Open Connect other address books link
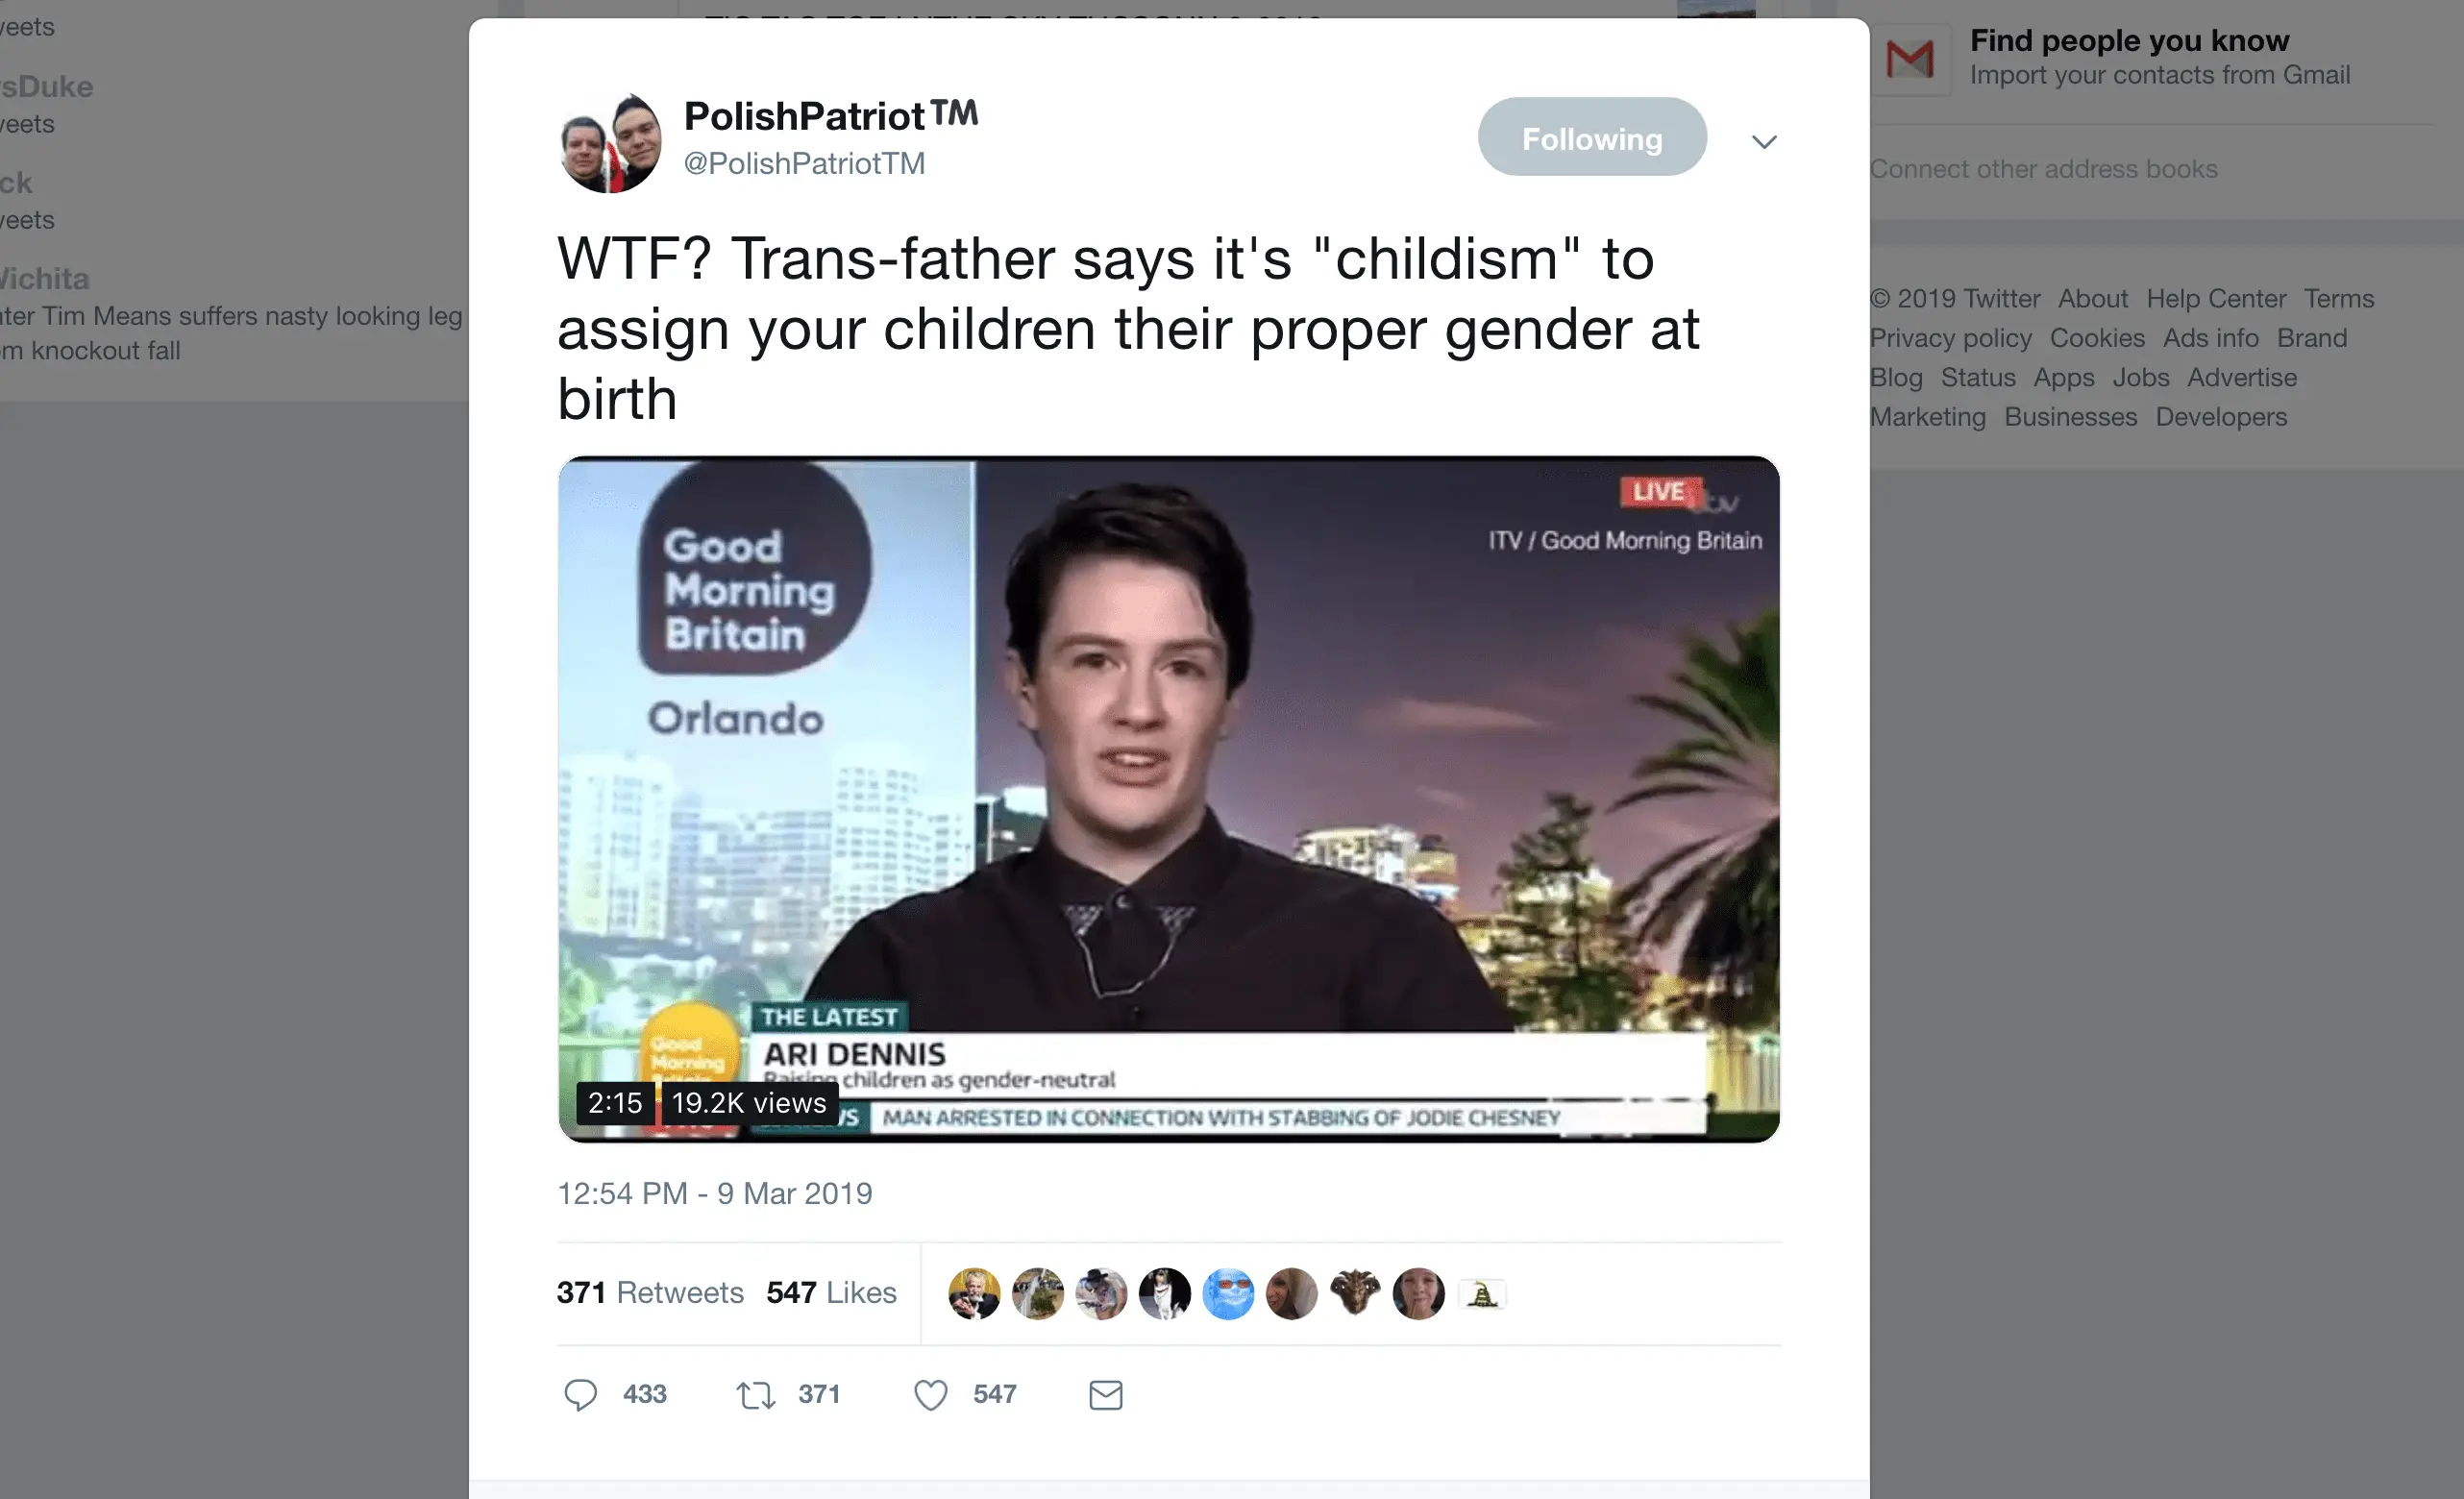2464x1499 pixels. click(x=2043, y=169)
